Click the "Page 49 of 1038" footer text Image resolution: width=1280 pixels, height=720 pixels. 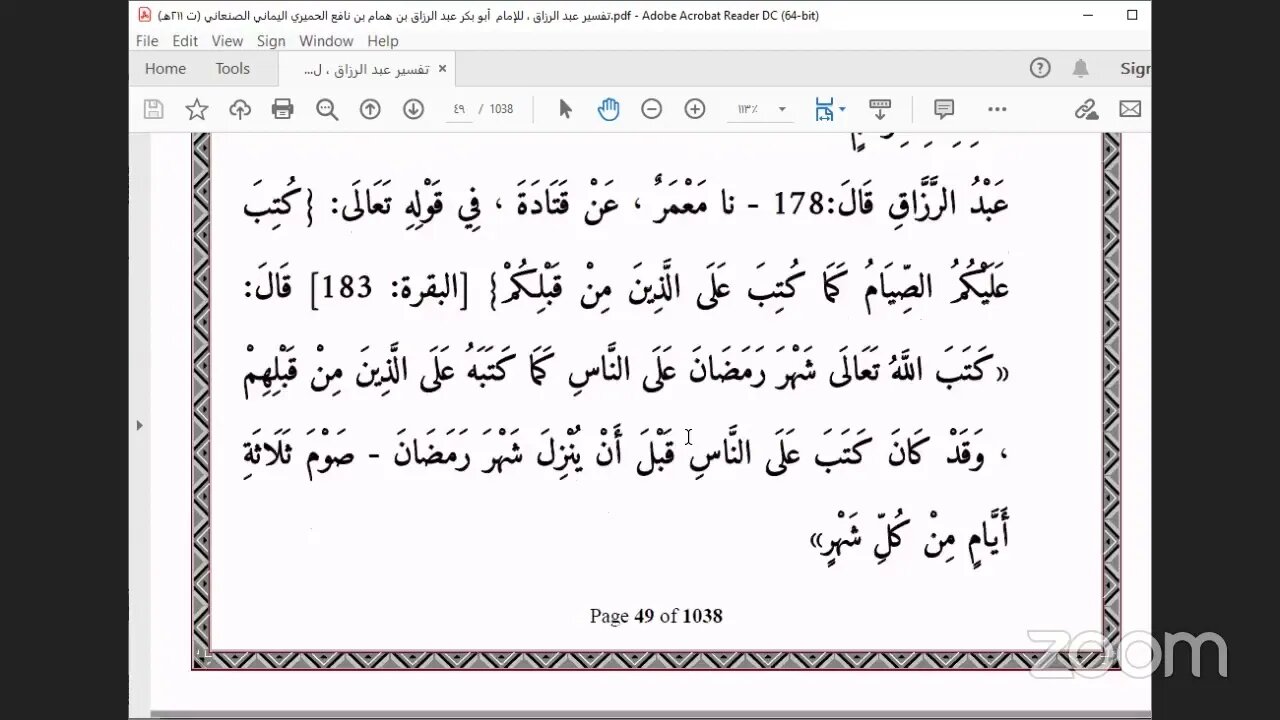pyautogui.click(x=656, y=616)
